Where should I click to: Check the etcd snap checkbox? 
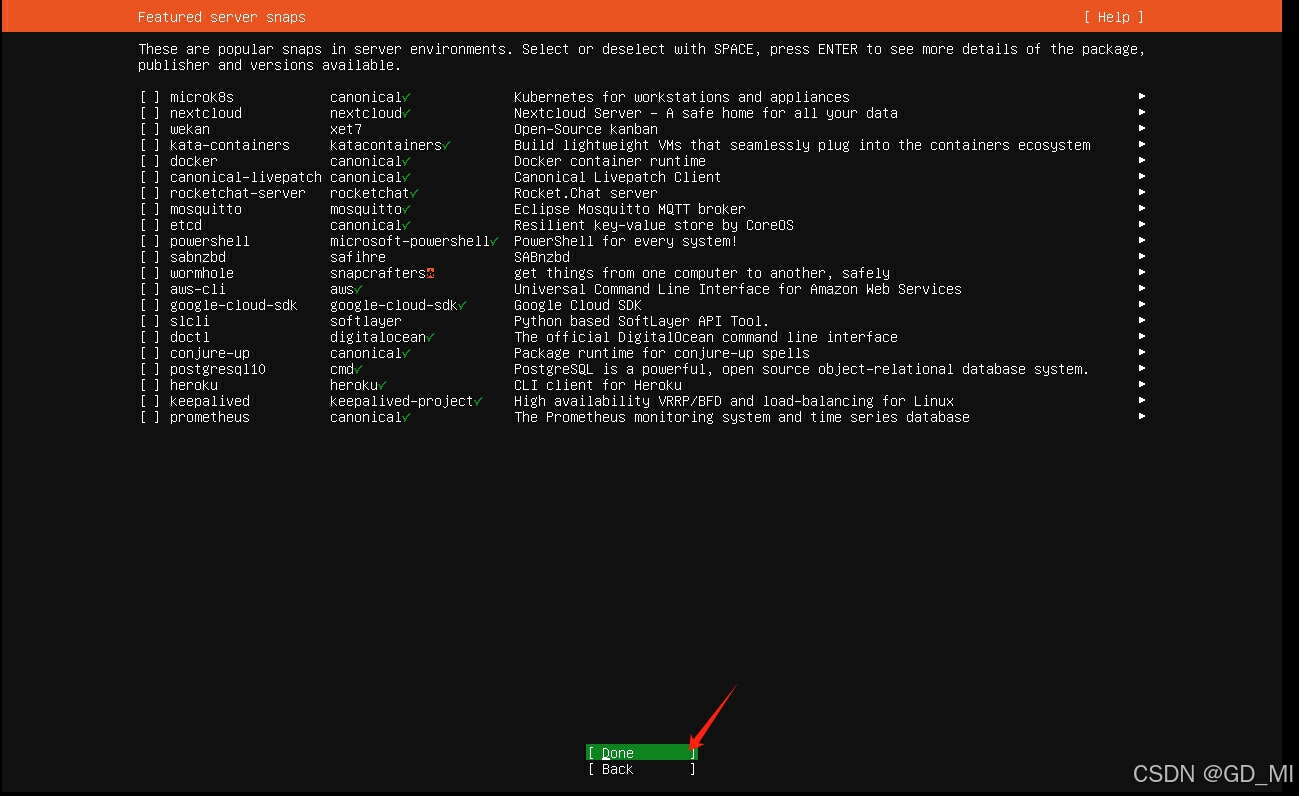pos(149,225)
